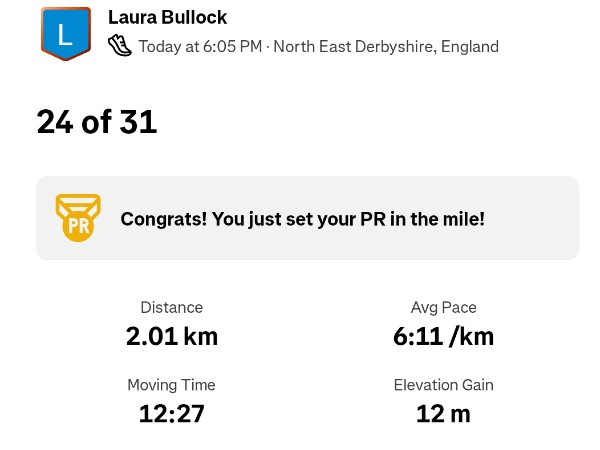Click the Avg Pace stat label
Viewport: 600px width, 450px height.
click(x=443, y=308)
